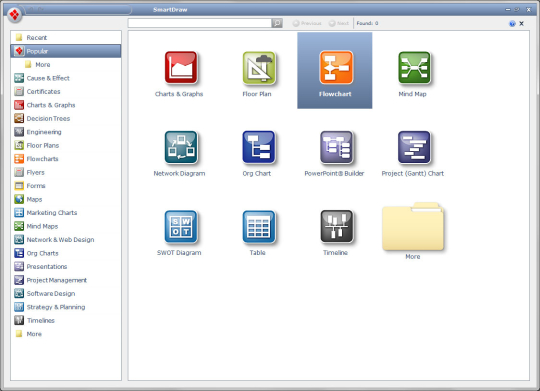Select Forms category
Viewport: 540px width, 391px height.
[x=66, y=186]
